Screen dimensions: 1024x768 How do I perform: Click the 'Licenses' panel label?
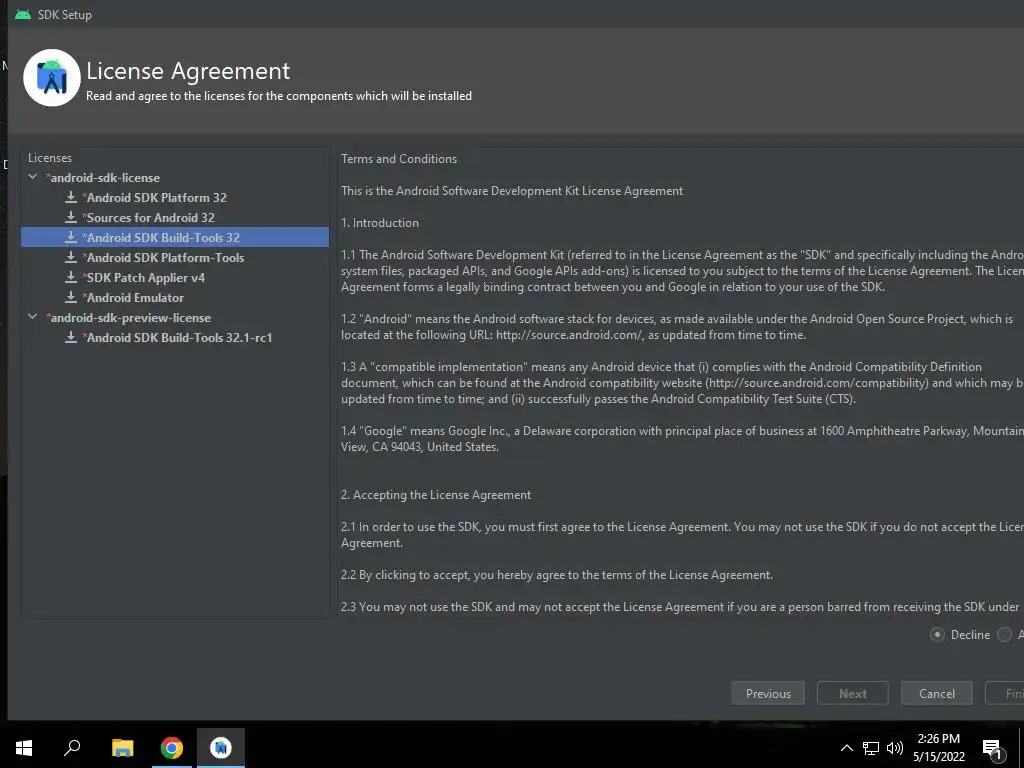coord(50,158)
